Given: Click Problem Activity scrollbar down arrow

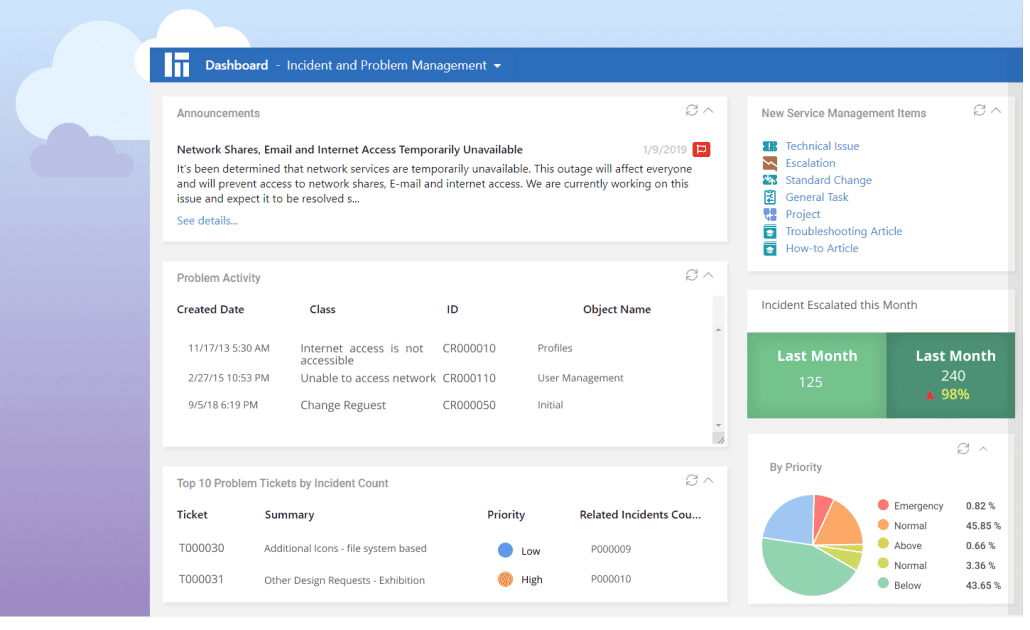Looking at the screenshot, I should tap(718, 426).
